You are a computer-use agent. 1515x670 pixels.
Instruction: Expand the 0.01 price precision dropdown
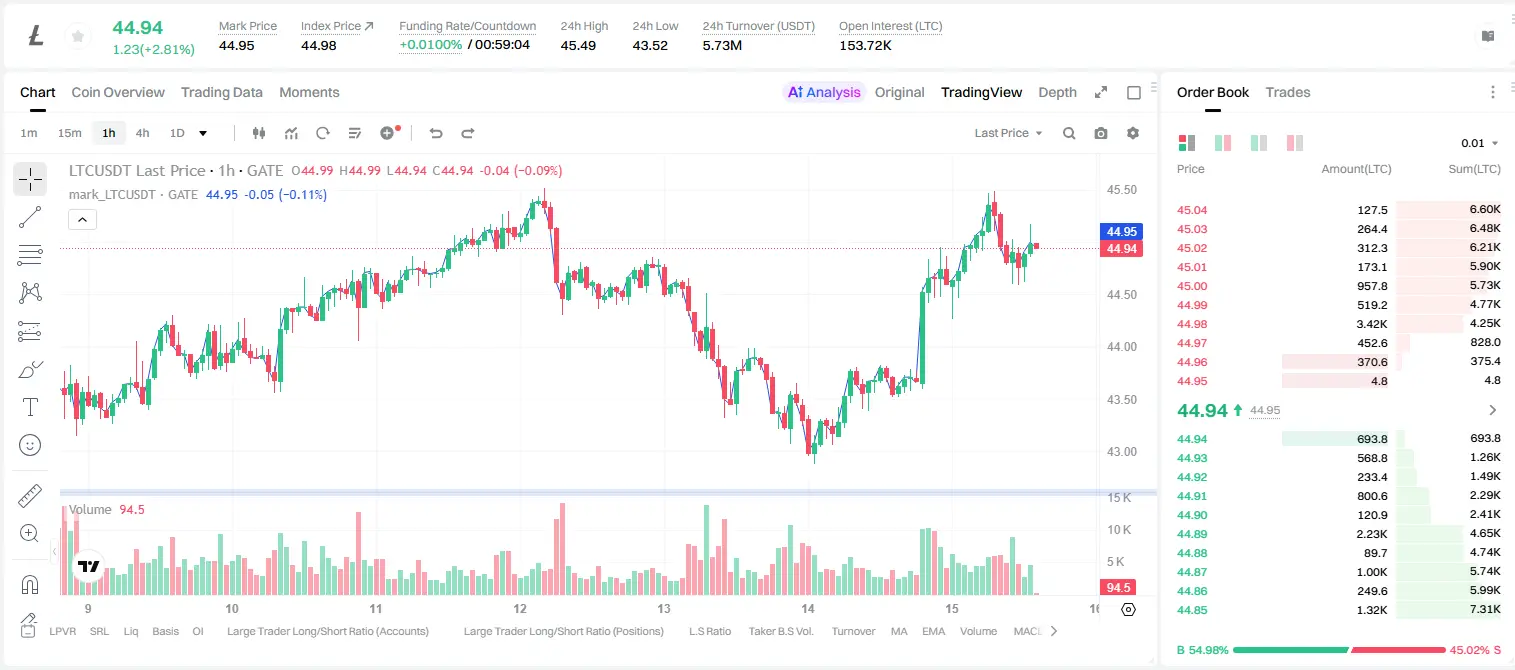pyautogui.click(x=1480, y=143)
